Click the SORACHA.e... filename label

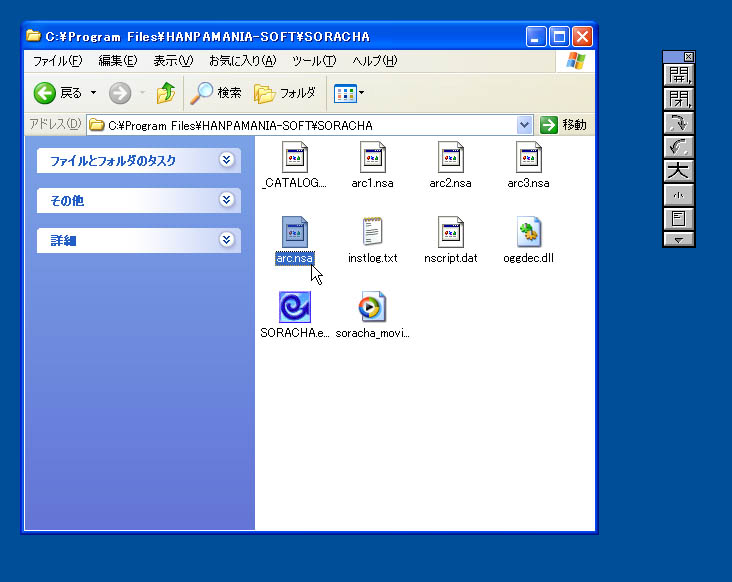pos(295,333)
